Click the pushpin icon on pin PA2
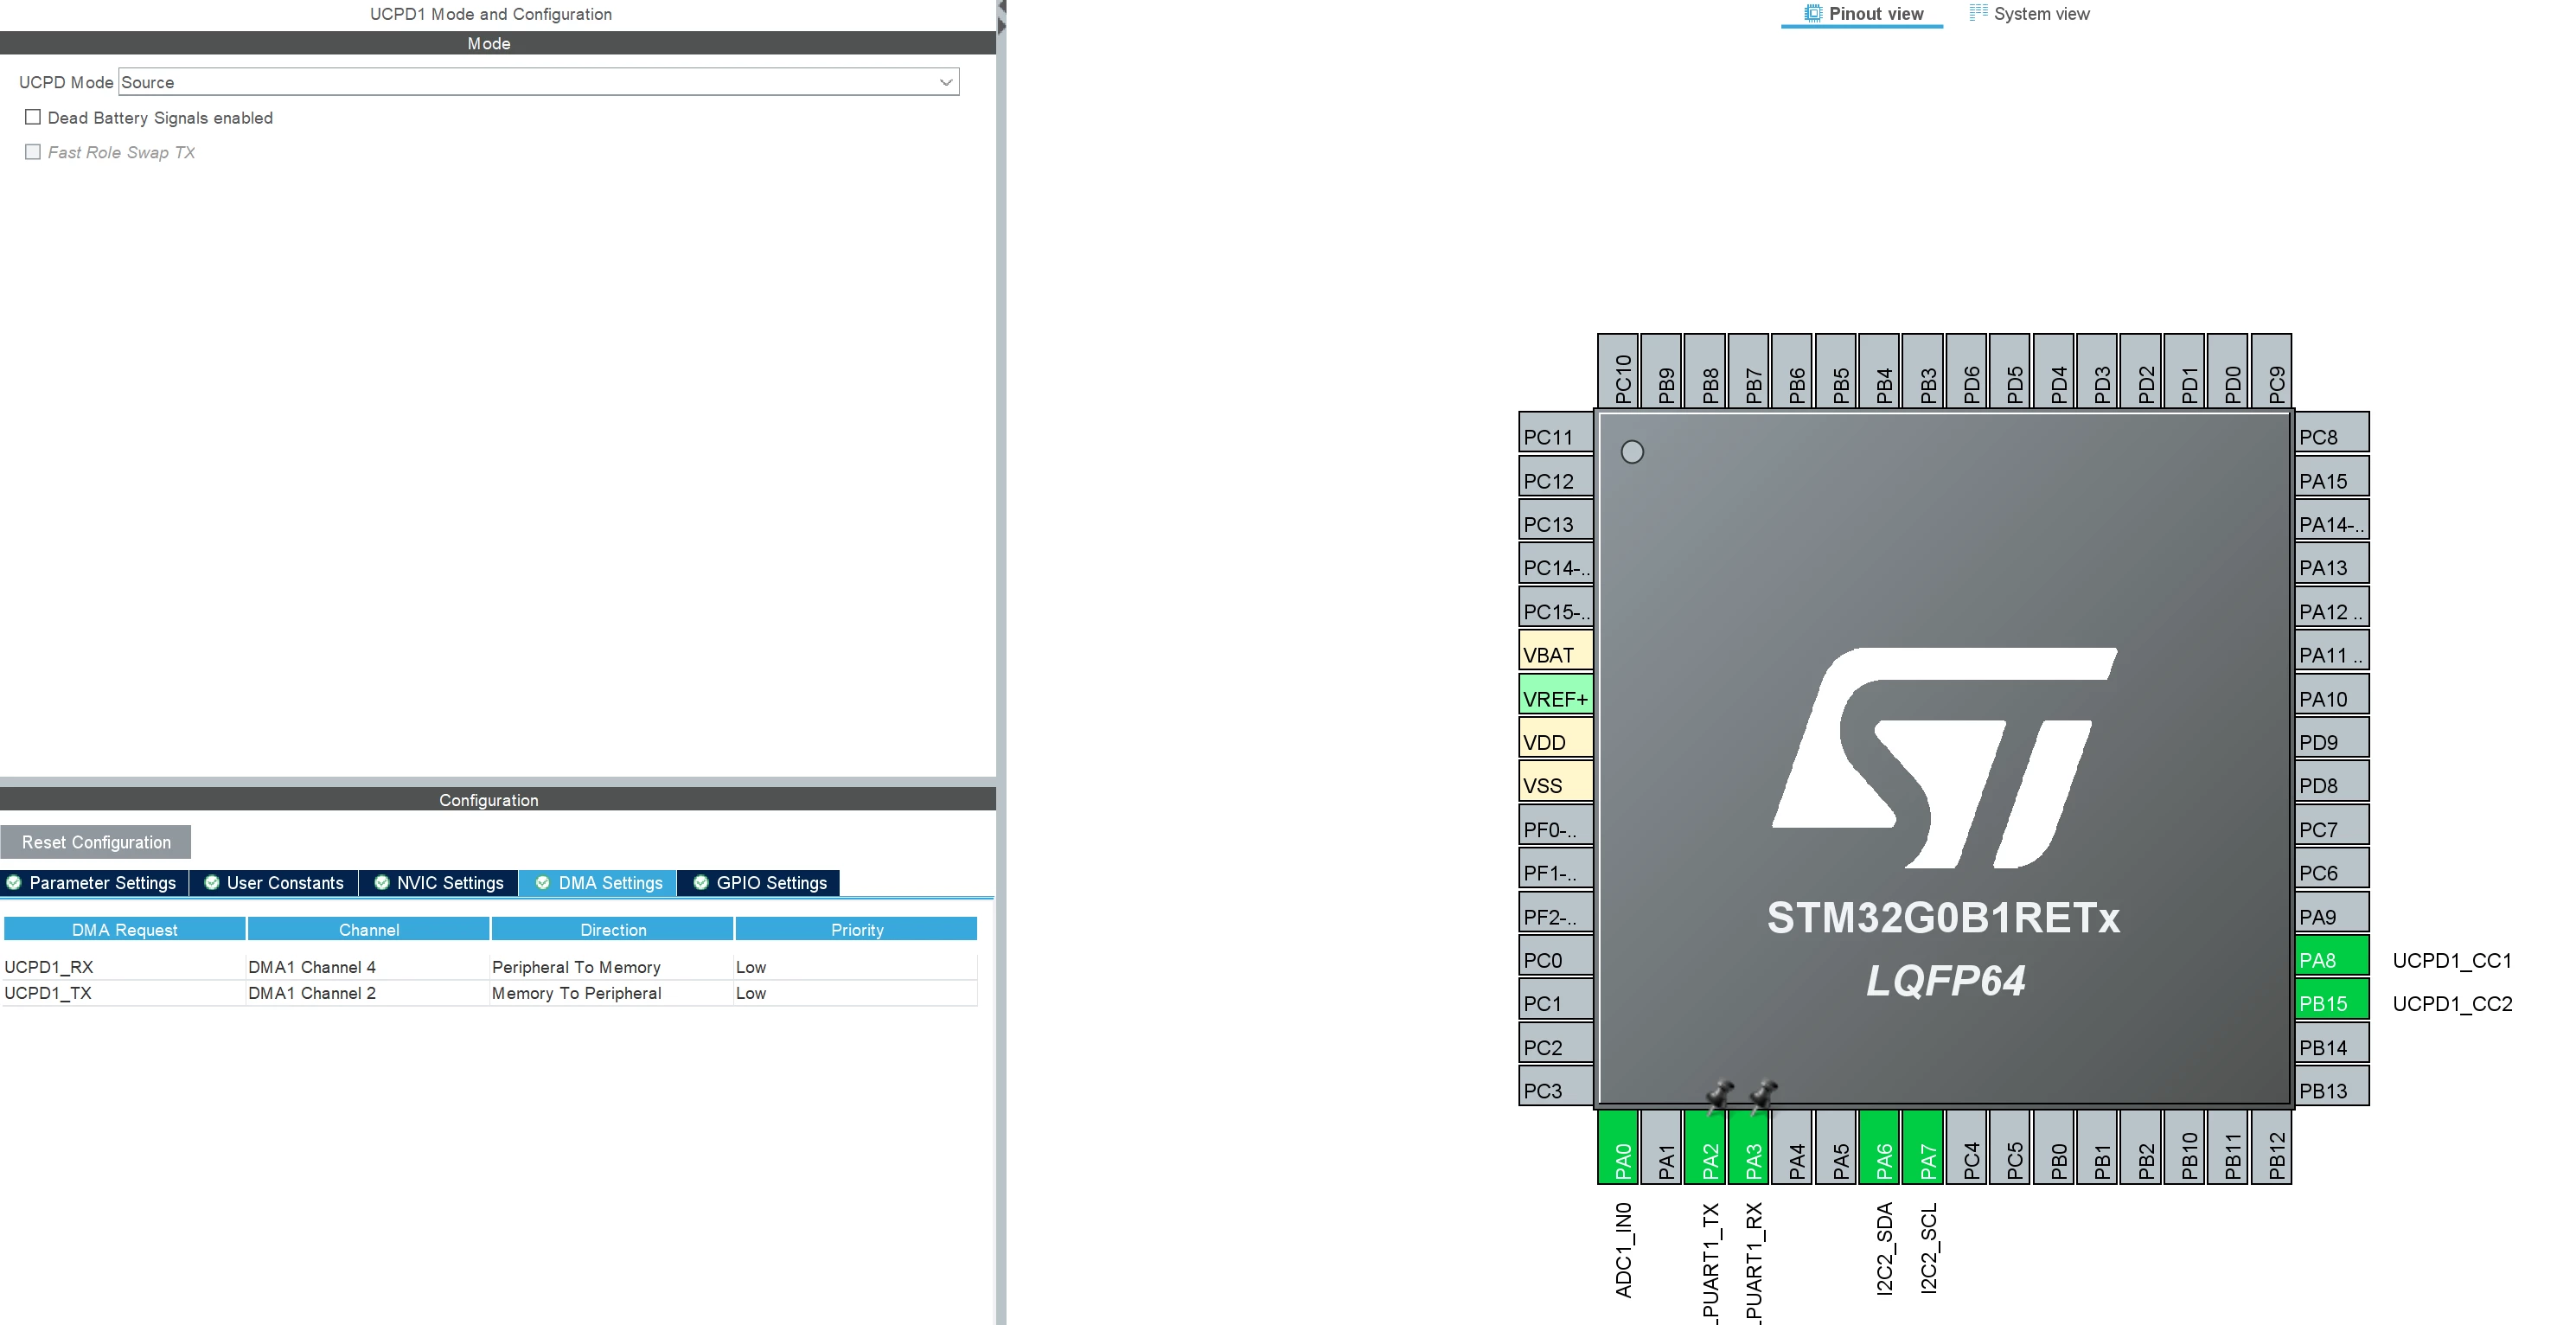The width and height of the screenshot is (2576, 1325). [x=1719, y=1095]
